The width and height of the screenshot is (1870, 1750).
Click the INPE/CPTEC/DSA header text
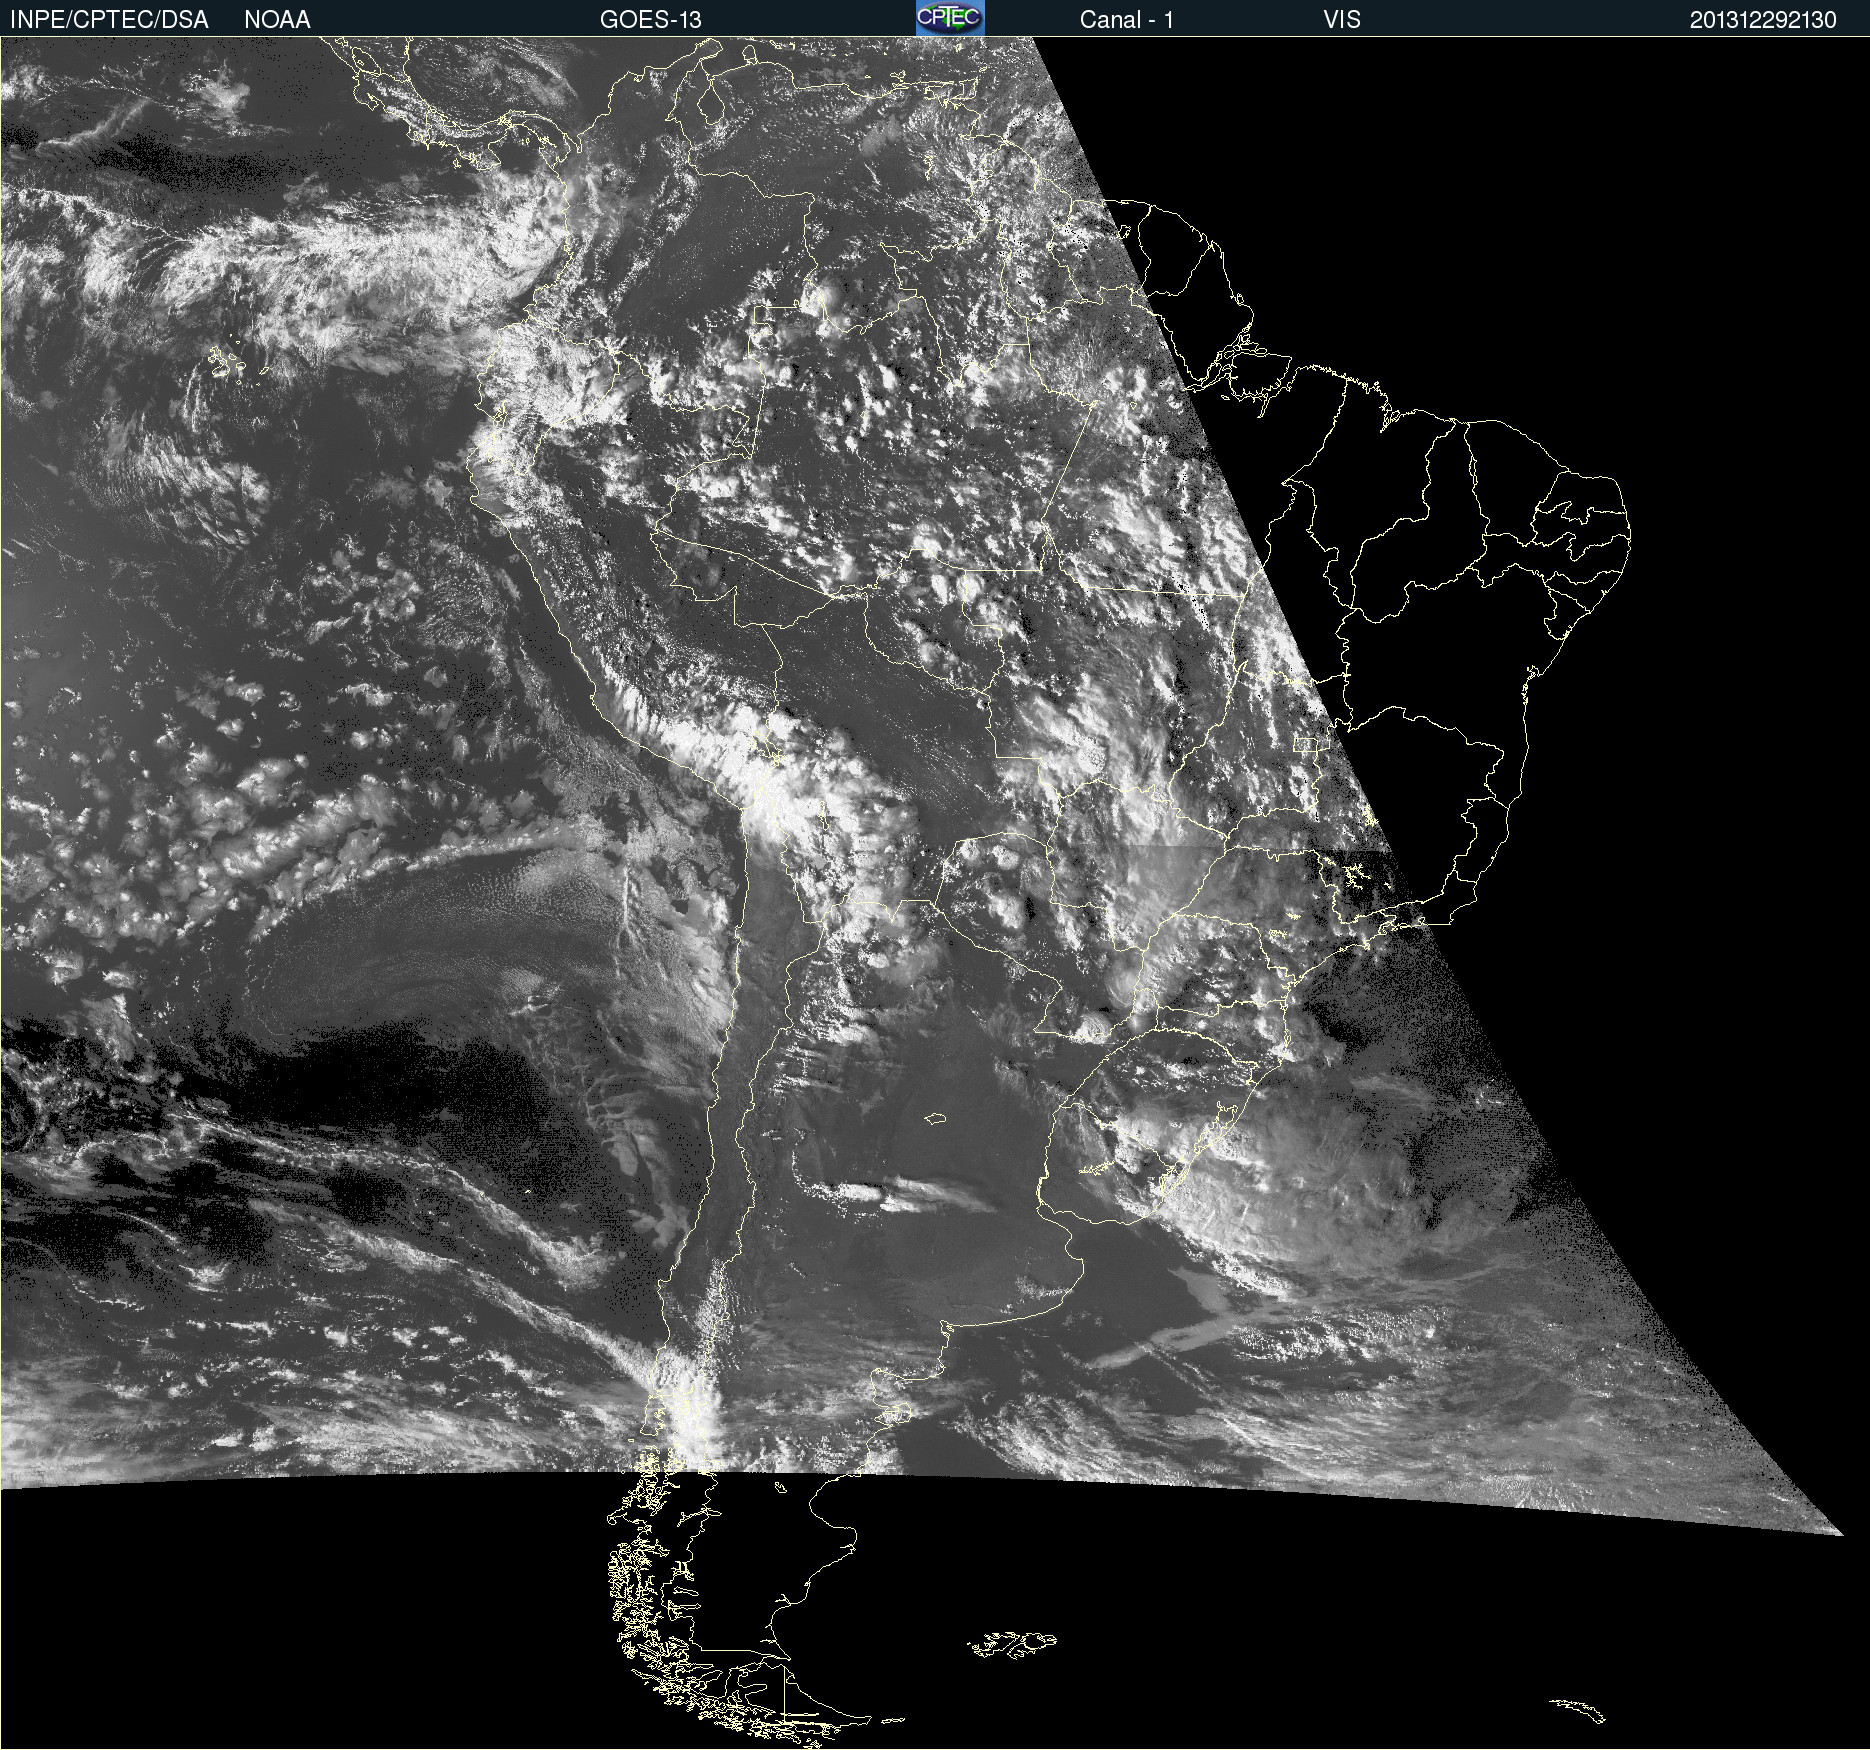click(x=109, y=20)
